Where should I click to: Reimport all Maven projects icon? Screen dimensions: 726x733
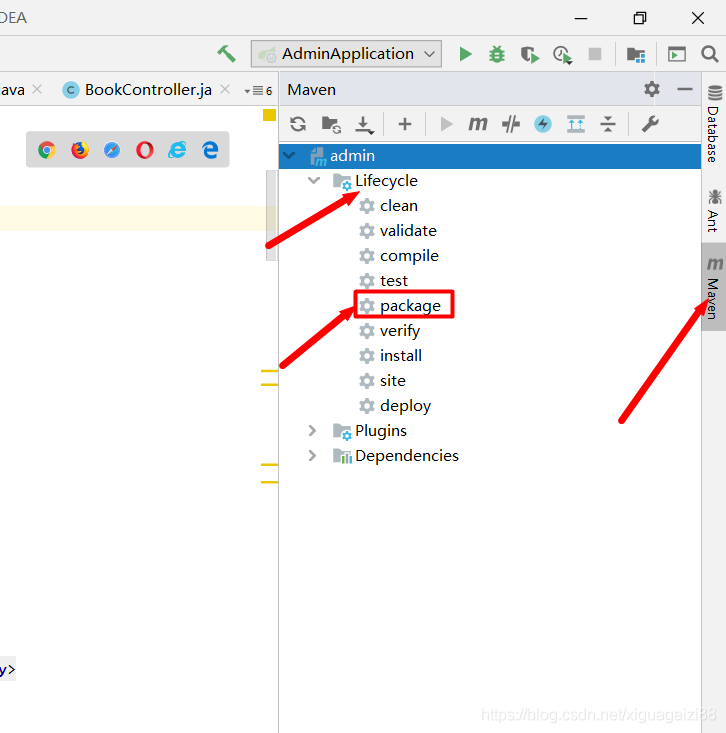298,124
